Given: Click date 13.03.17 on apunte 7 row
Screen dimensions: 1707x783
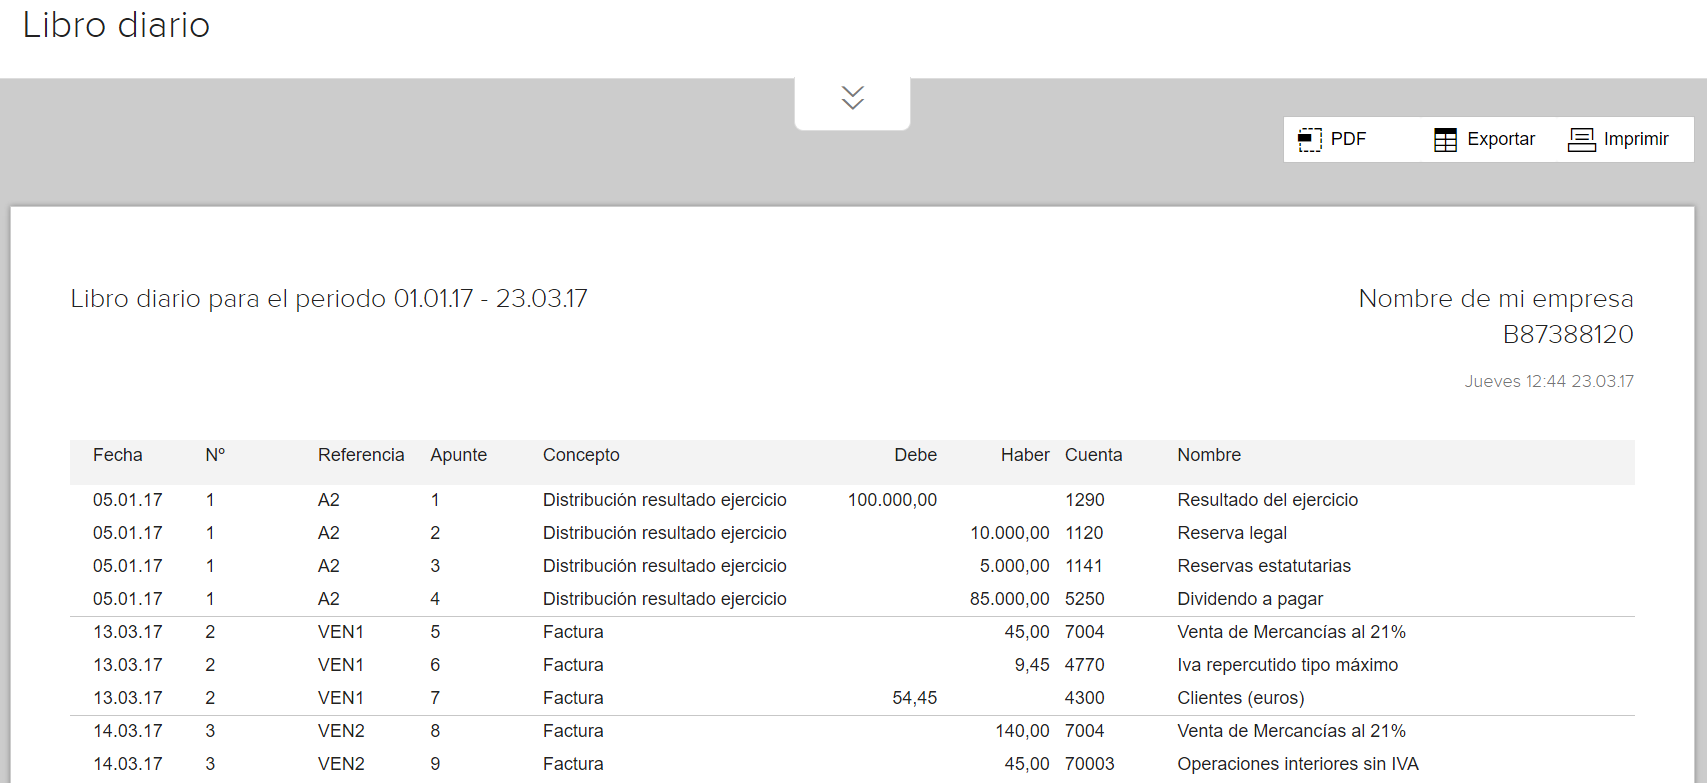Looking at the screenshot, I should click(x=128, y=698).
